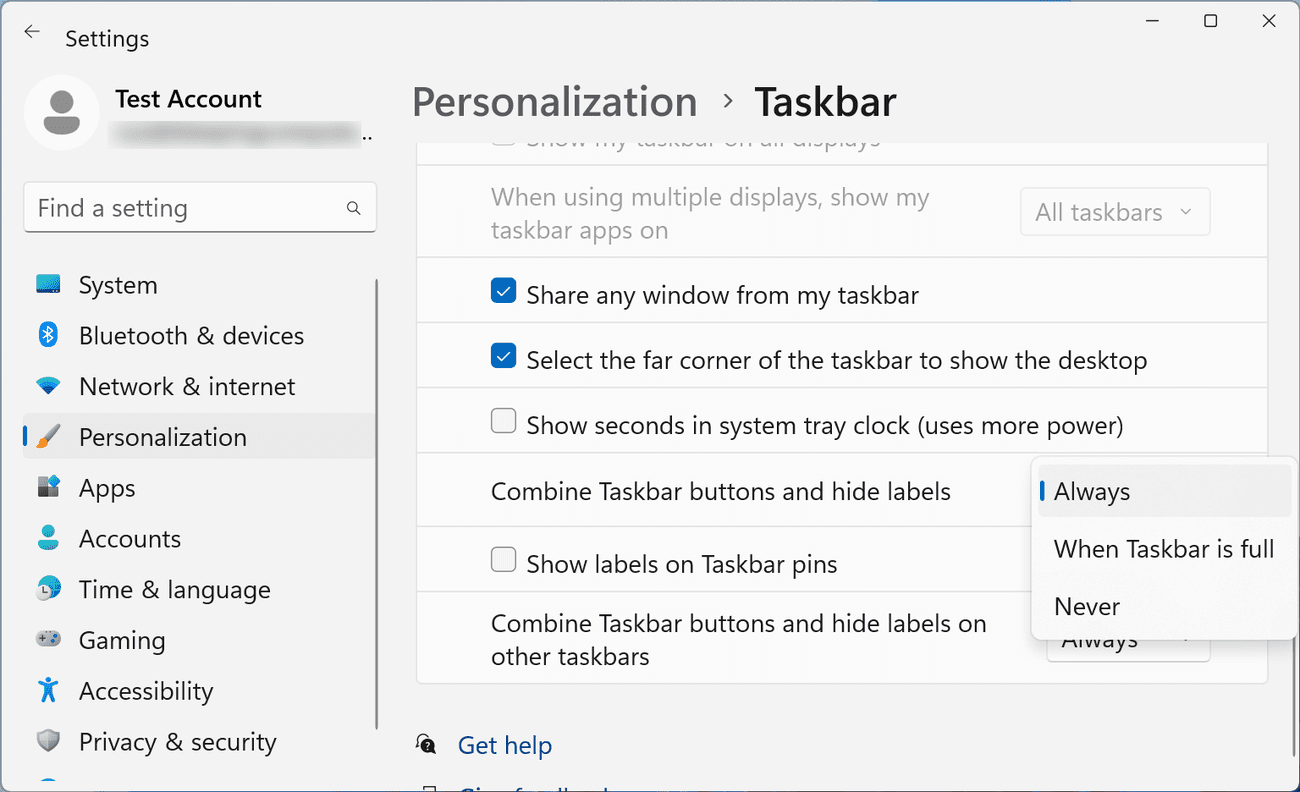Select 'Never' from the combine dropdown list
Screen dimensions: 1300x792
click(x=1087, y=606)
